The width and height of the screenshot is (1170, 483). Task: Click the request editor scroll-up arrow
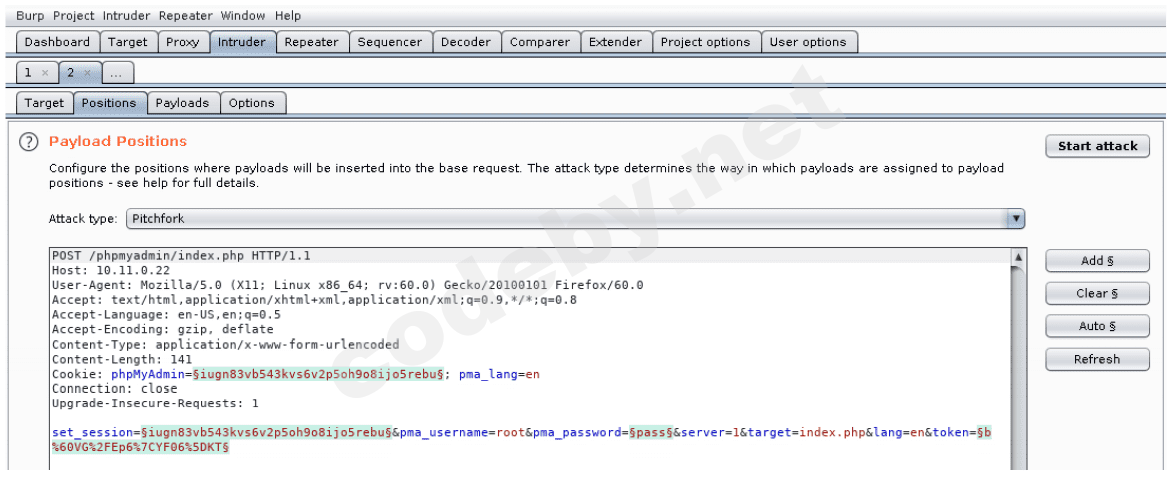click(1019, 257)
